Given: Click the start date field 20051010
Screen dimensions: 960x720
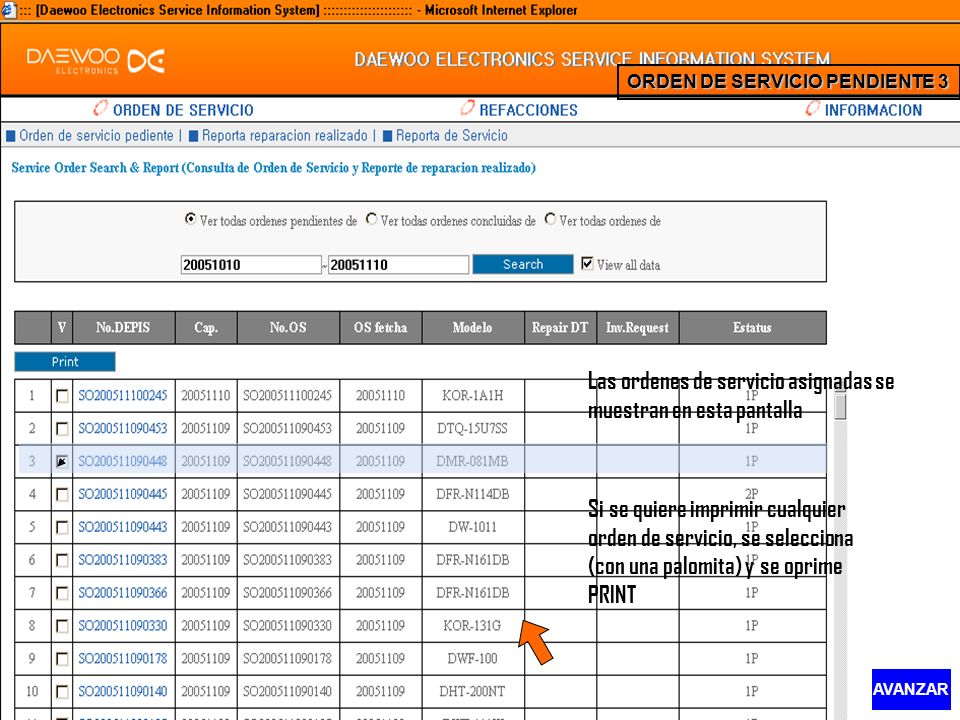Looking at the screenshot, I should pyautogui.click(x=250, y=264).
